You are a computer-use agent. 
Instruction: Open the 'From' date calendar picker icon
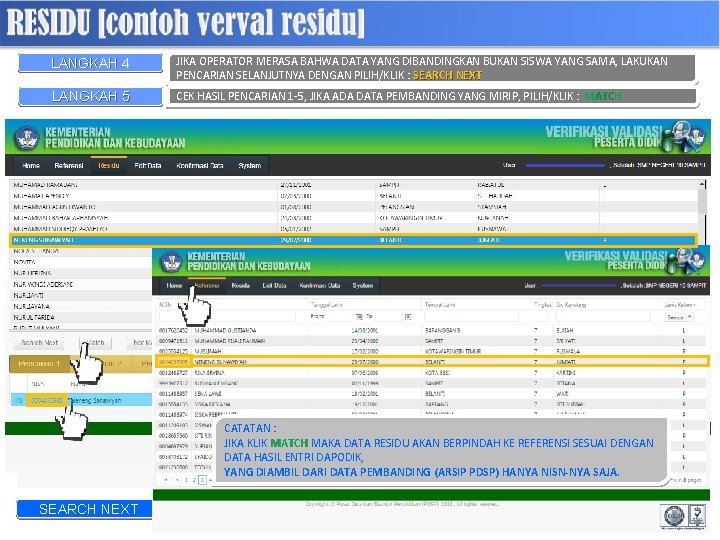(x=359, y=316)
